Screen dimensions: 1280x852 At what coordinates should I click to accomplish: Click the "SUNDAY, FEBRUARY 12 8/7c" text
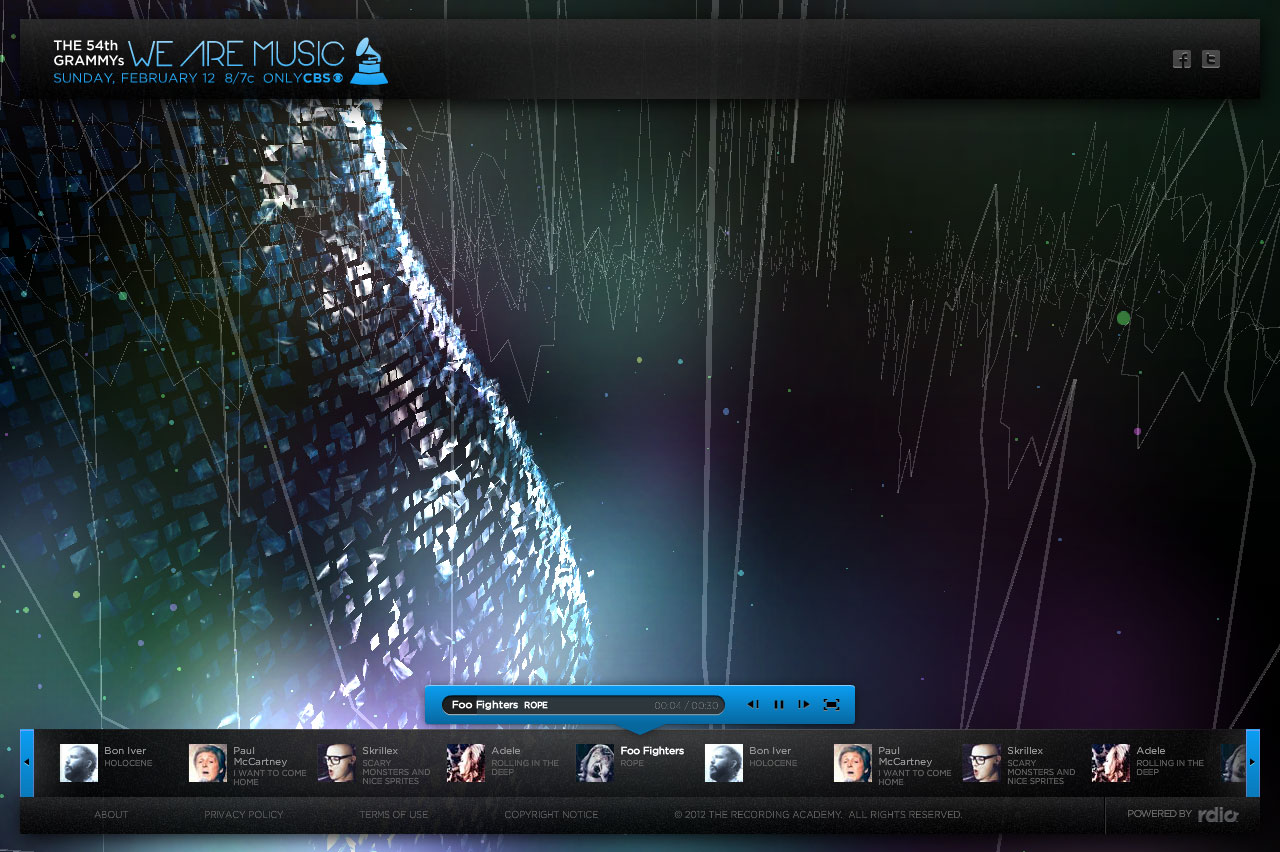154,78
